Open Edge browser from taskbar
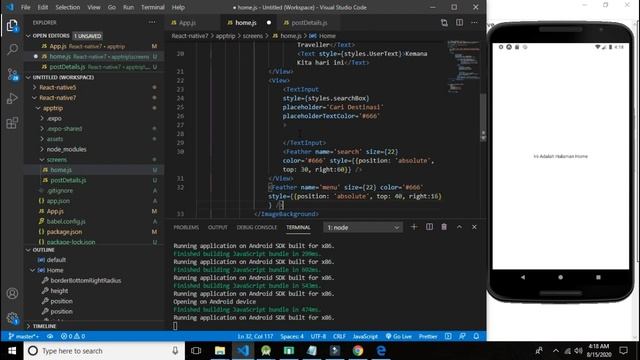Image resolution: width=640 pixels, height=360 pixels. pyautogui.click(x=381, y=351)
